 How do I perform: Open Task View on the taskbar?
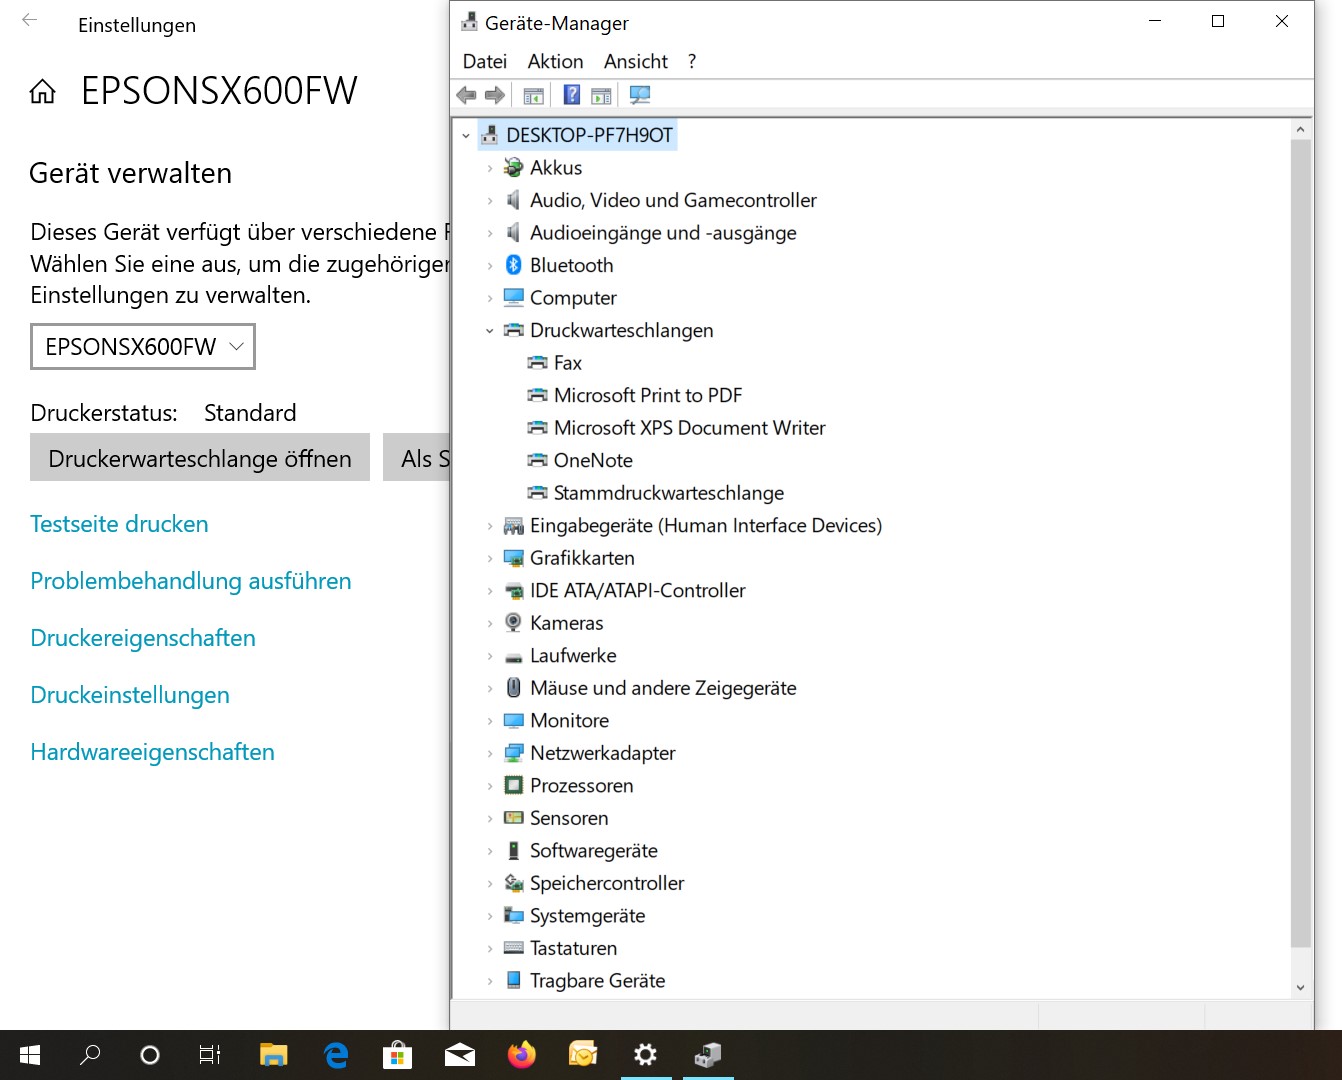(x=210, y=1055)
